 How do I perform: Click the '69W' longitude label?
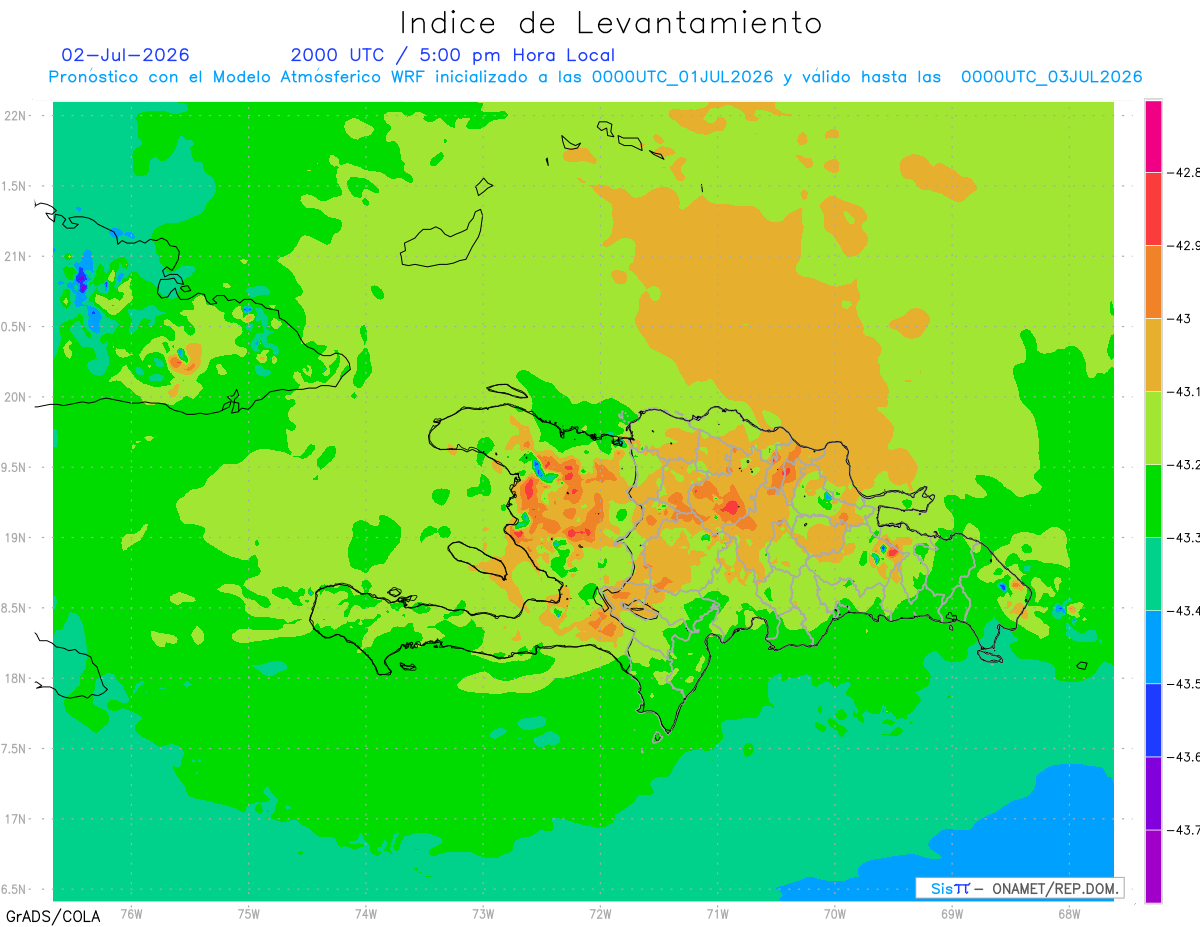pyautogui.click(x=952, y=914)
